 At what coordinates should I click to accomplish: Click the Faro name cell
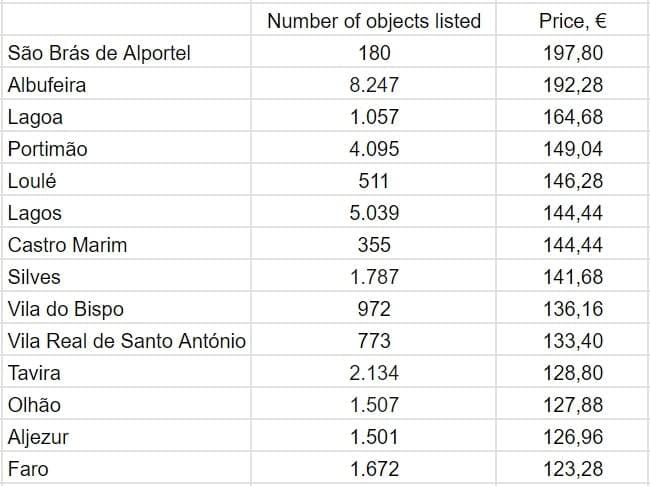(28, 468)
